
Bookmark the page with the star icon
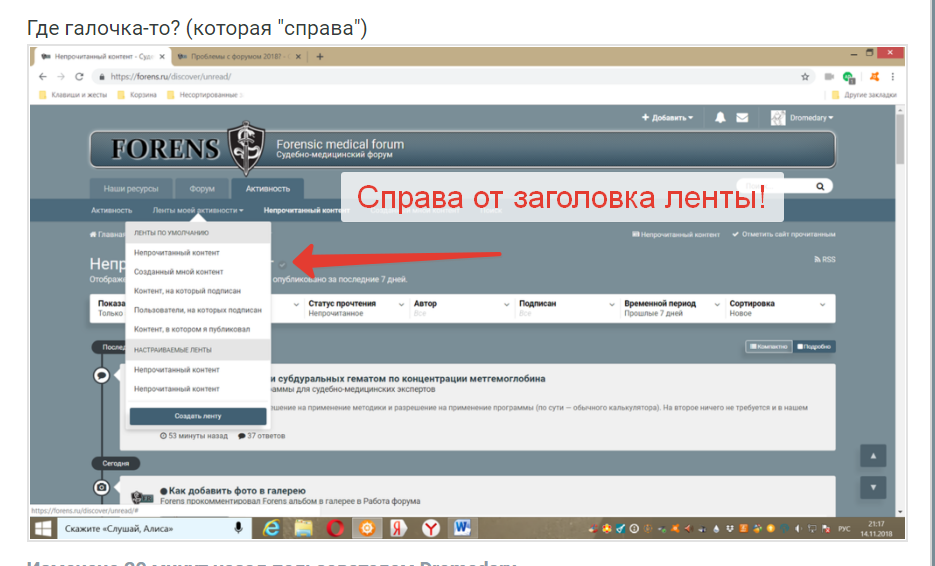pyautogui.click(x=805, y=76)
